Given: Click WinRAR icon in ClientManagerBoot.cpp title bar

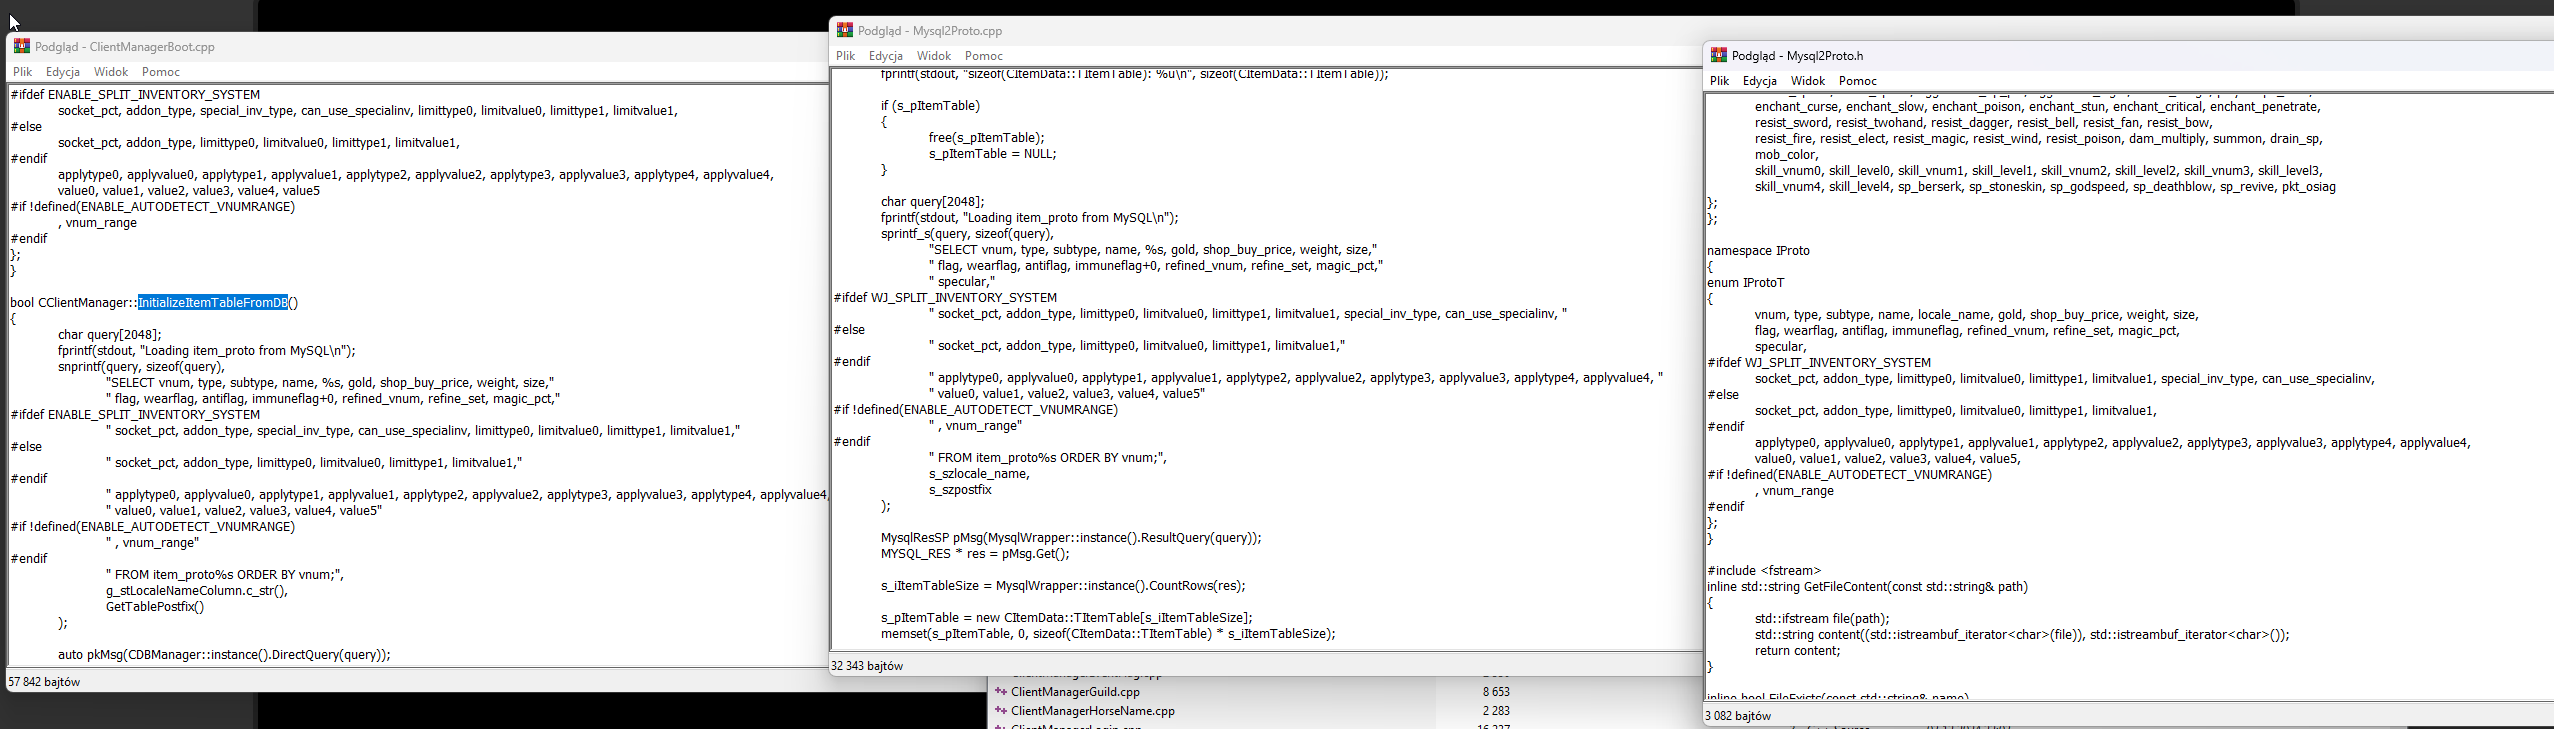Looking at the screenshot, I should [x=21, y=46].
